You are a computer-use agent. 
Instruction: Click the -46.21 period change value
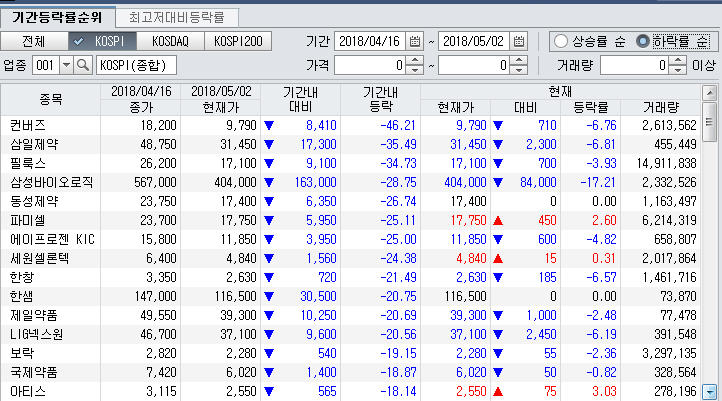(398, 125)
